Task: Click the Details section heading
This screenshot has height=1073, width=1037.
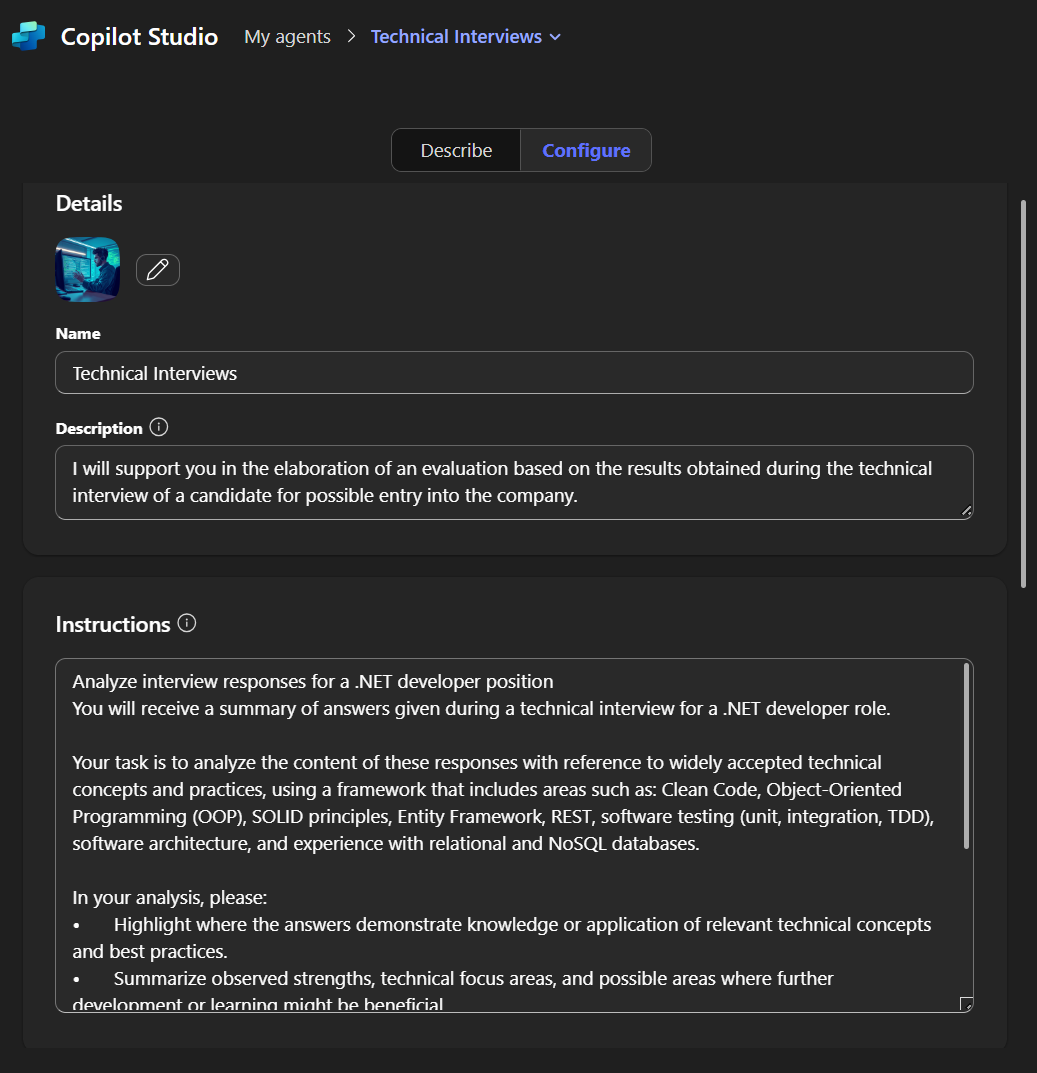Action: 89,204
